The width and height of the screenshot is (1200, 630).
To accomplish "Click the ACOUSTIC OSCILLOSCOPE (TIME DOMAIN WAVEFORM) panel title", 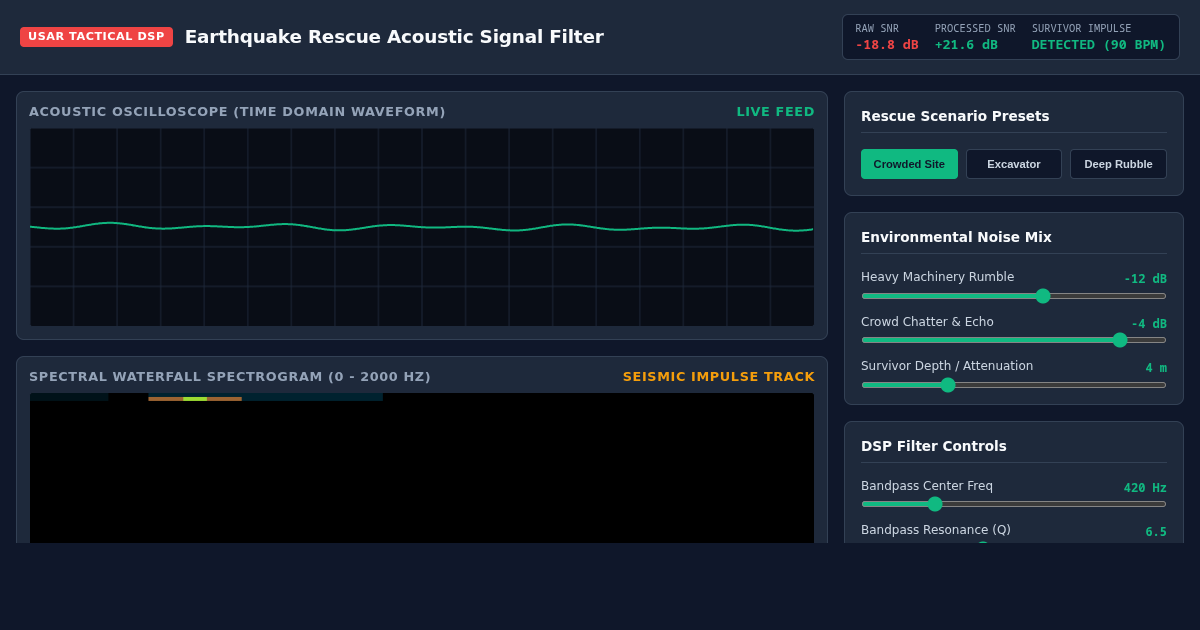I will coord(237,112).
